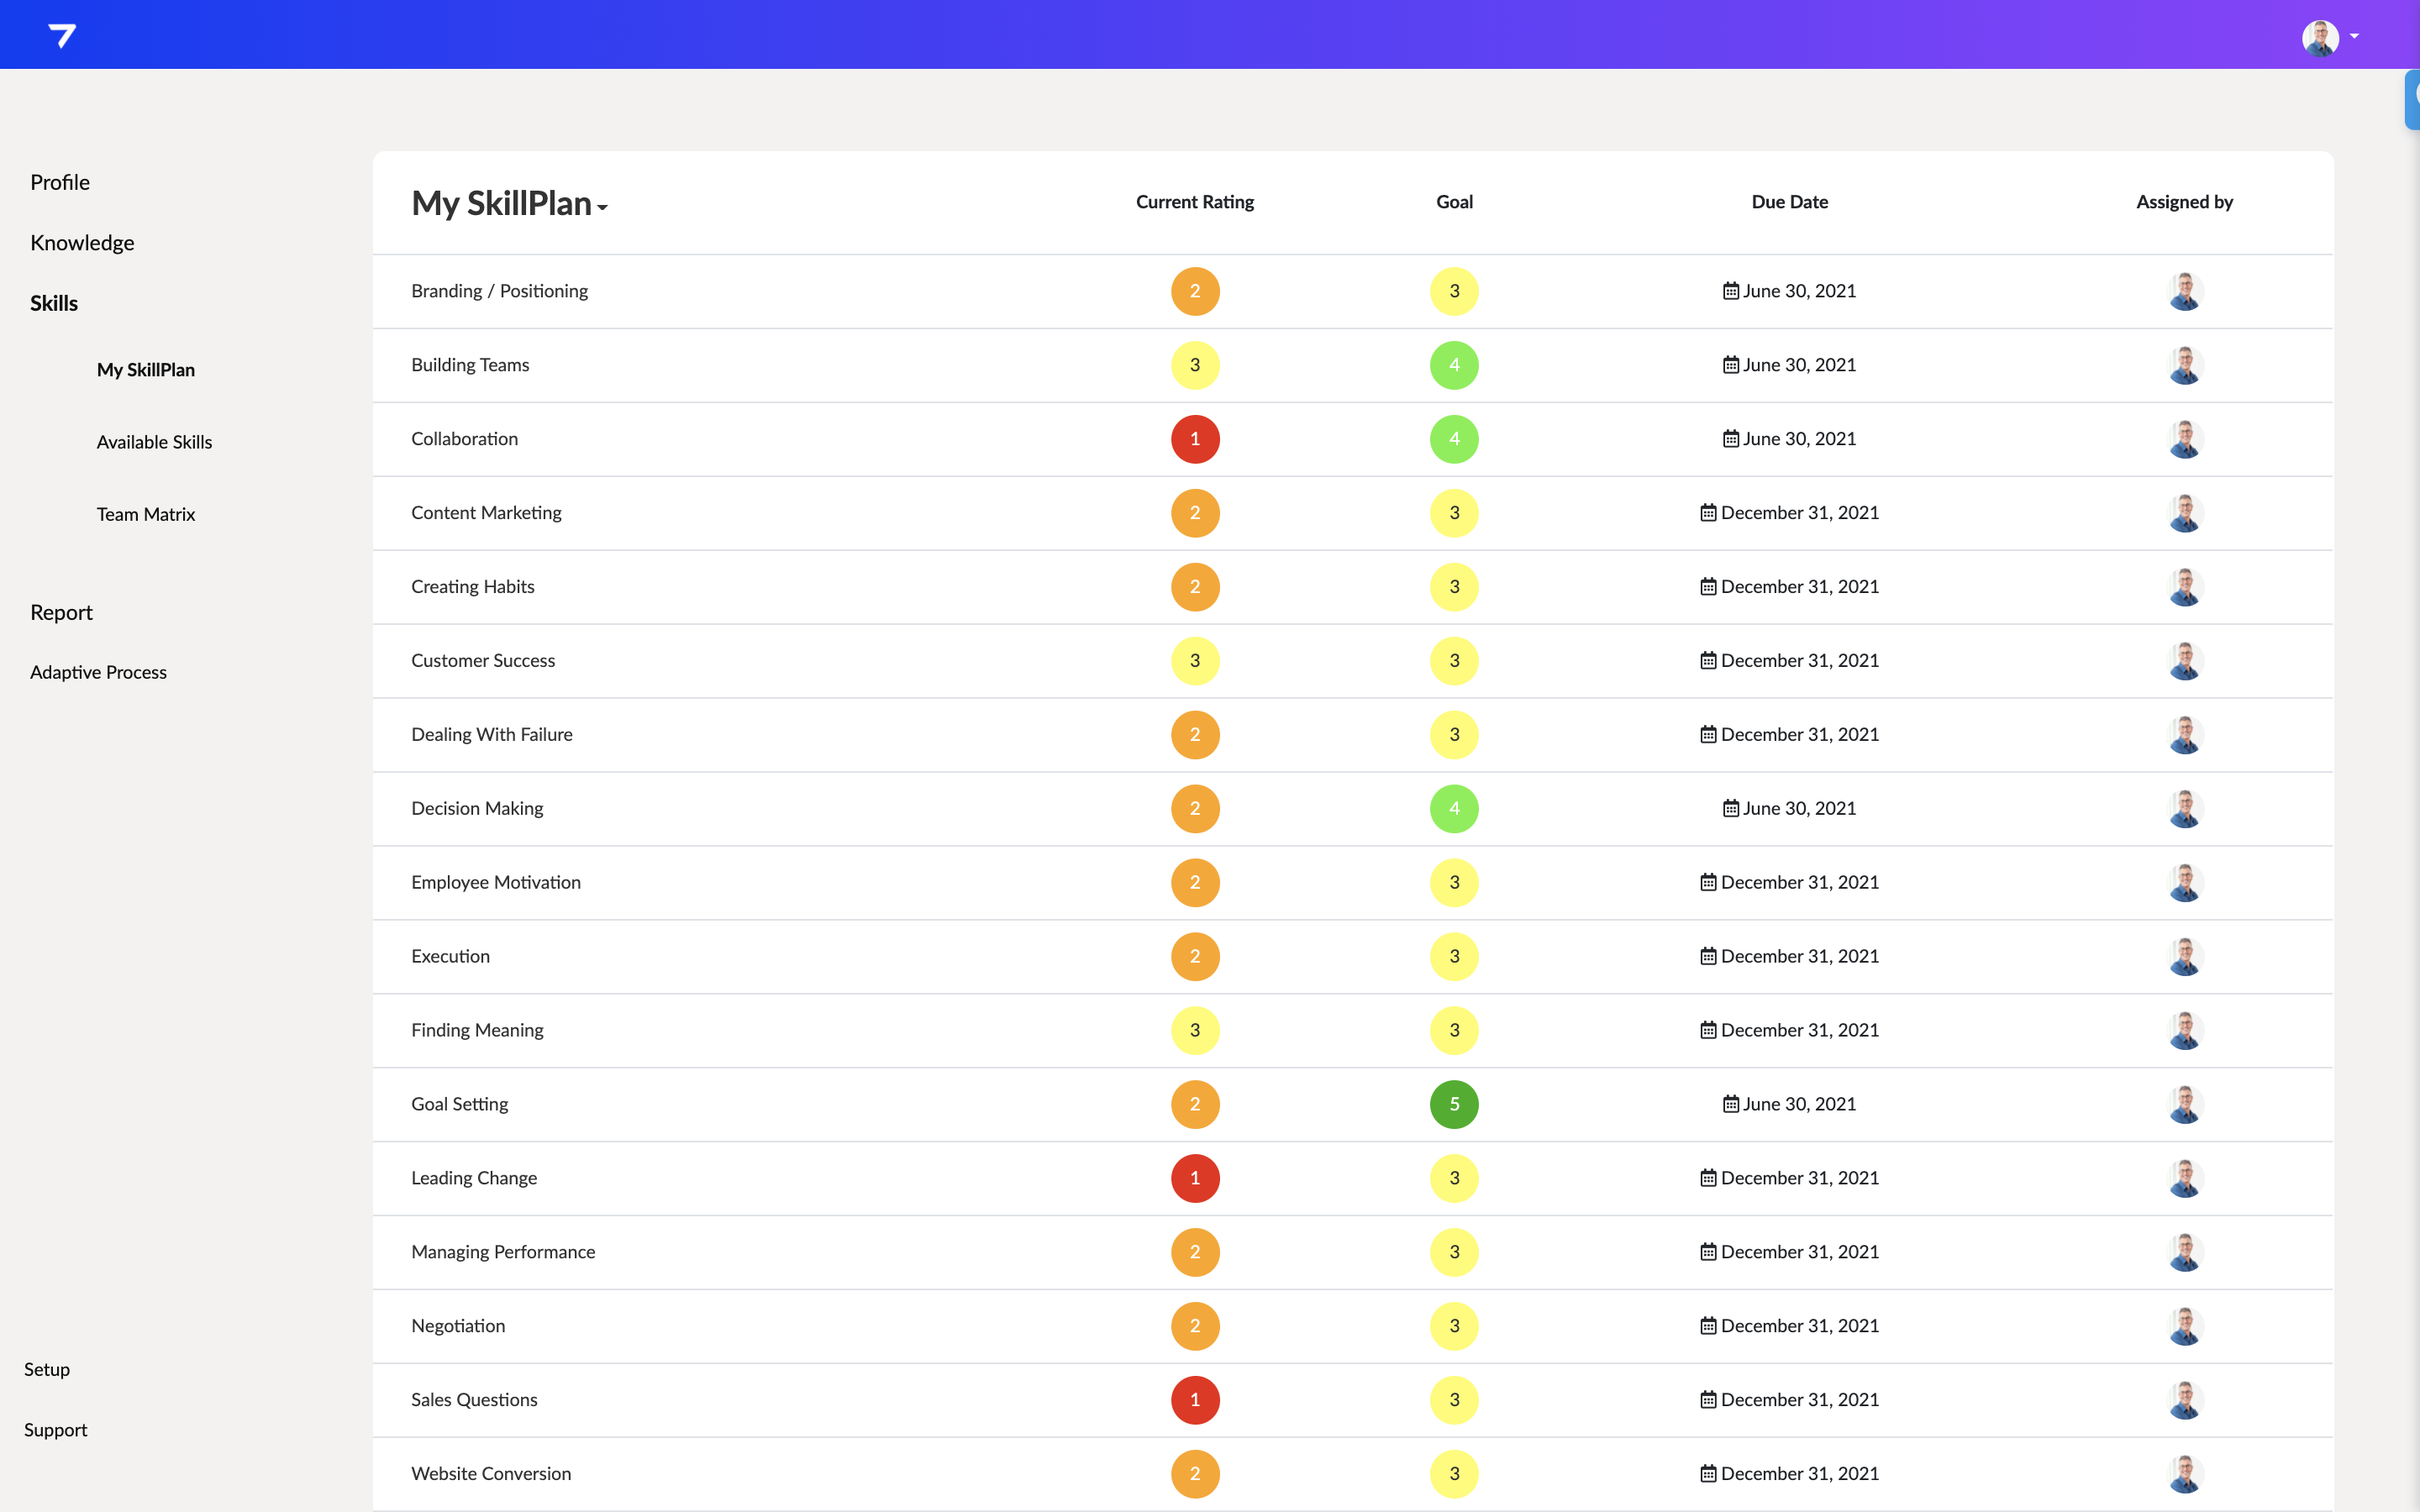Open the Profile sidebar section
The height and width of the screenshot is (1512, 2420).
(x=60, y=182)
